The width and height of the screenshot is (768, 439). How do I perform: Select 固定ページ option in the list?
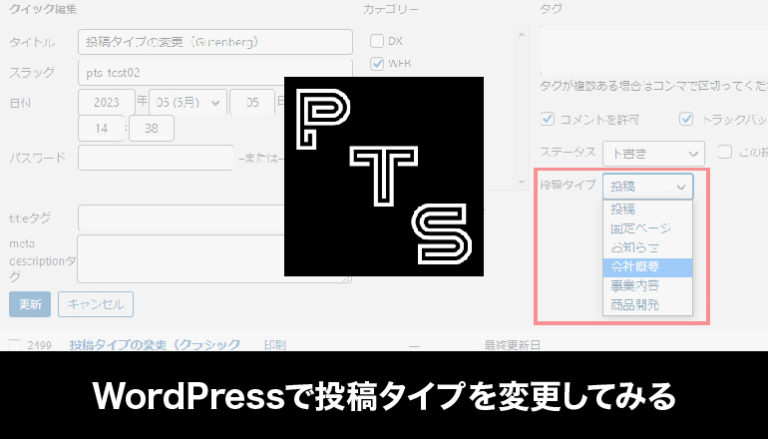coord(648,228)
